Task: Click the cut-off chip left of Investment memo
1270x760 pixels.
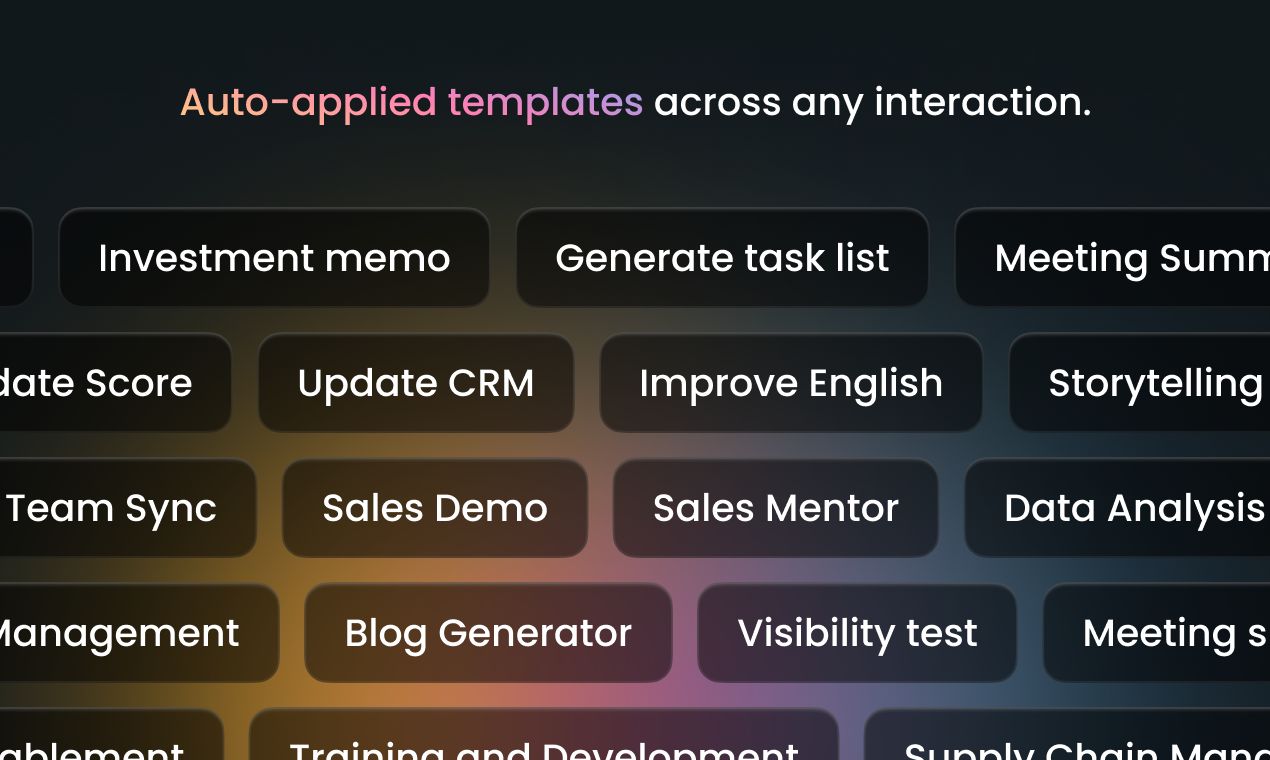Action: 16,258
